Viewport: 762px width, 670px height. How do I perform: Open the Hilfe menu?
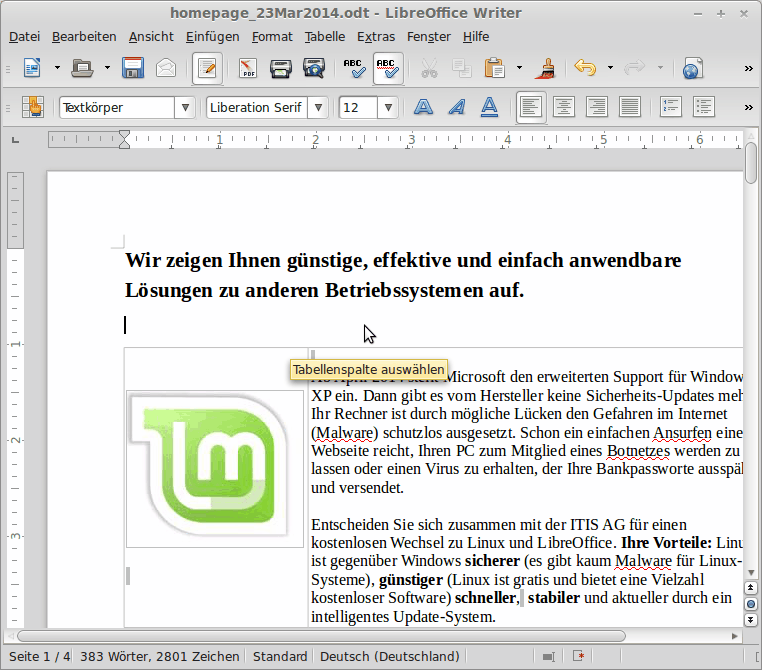click(x=476, y=37)
